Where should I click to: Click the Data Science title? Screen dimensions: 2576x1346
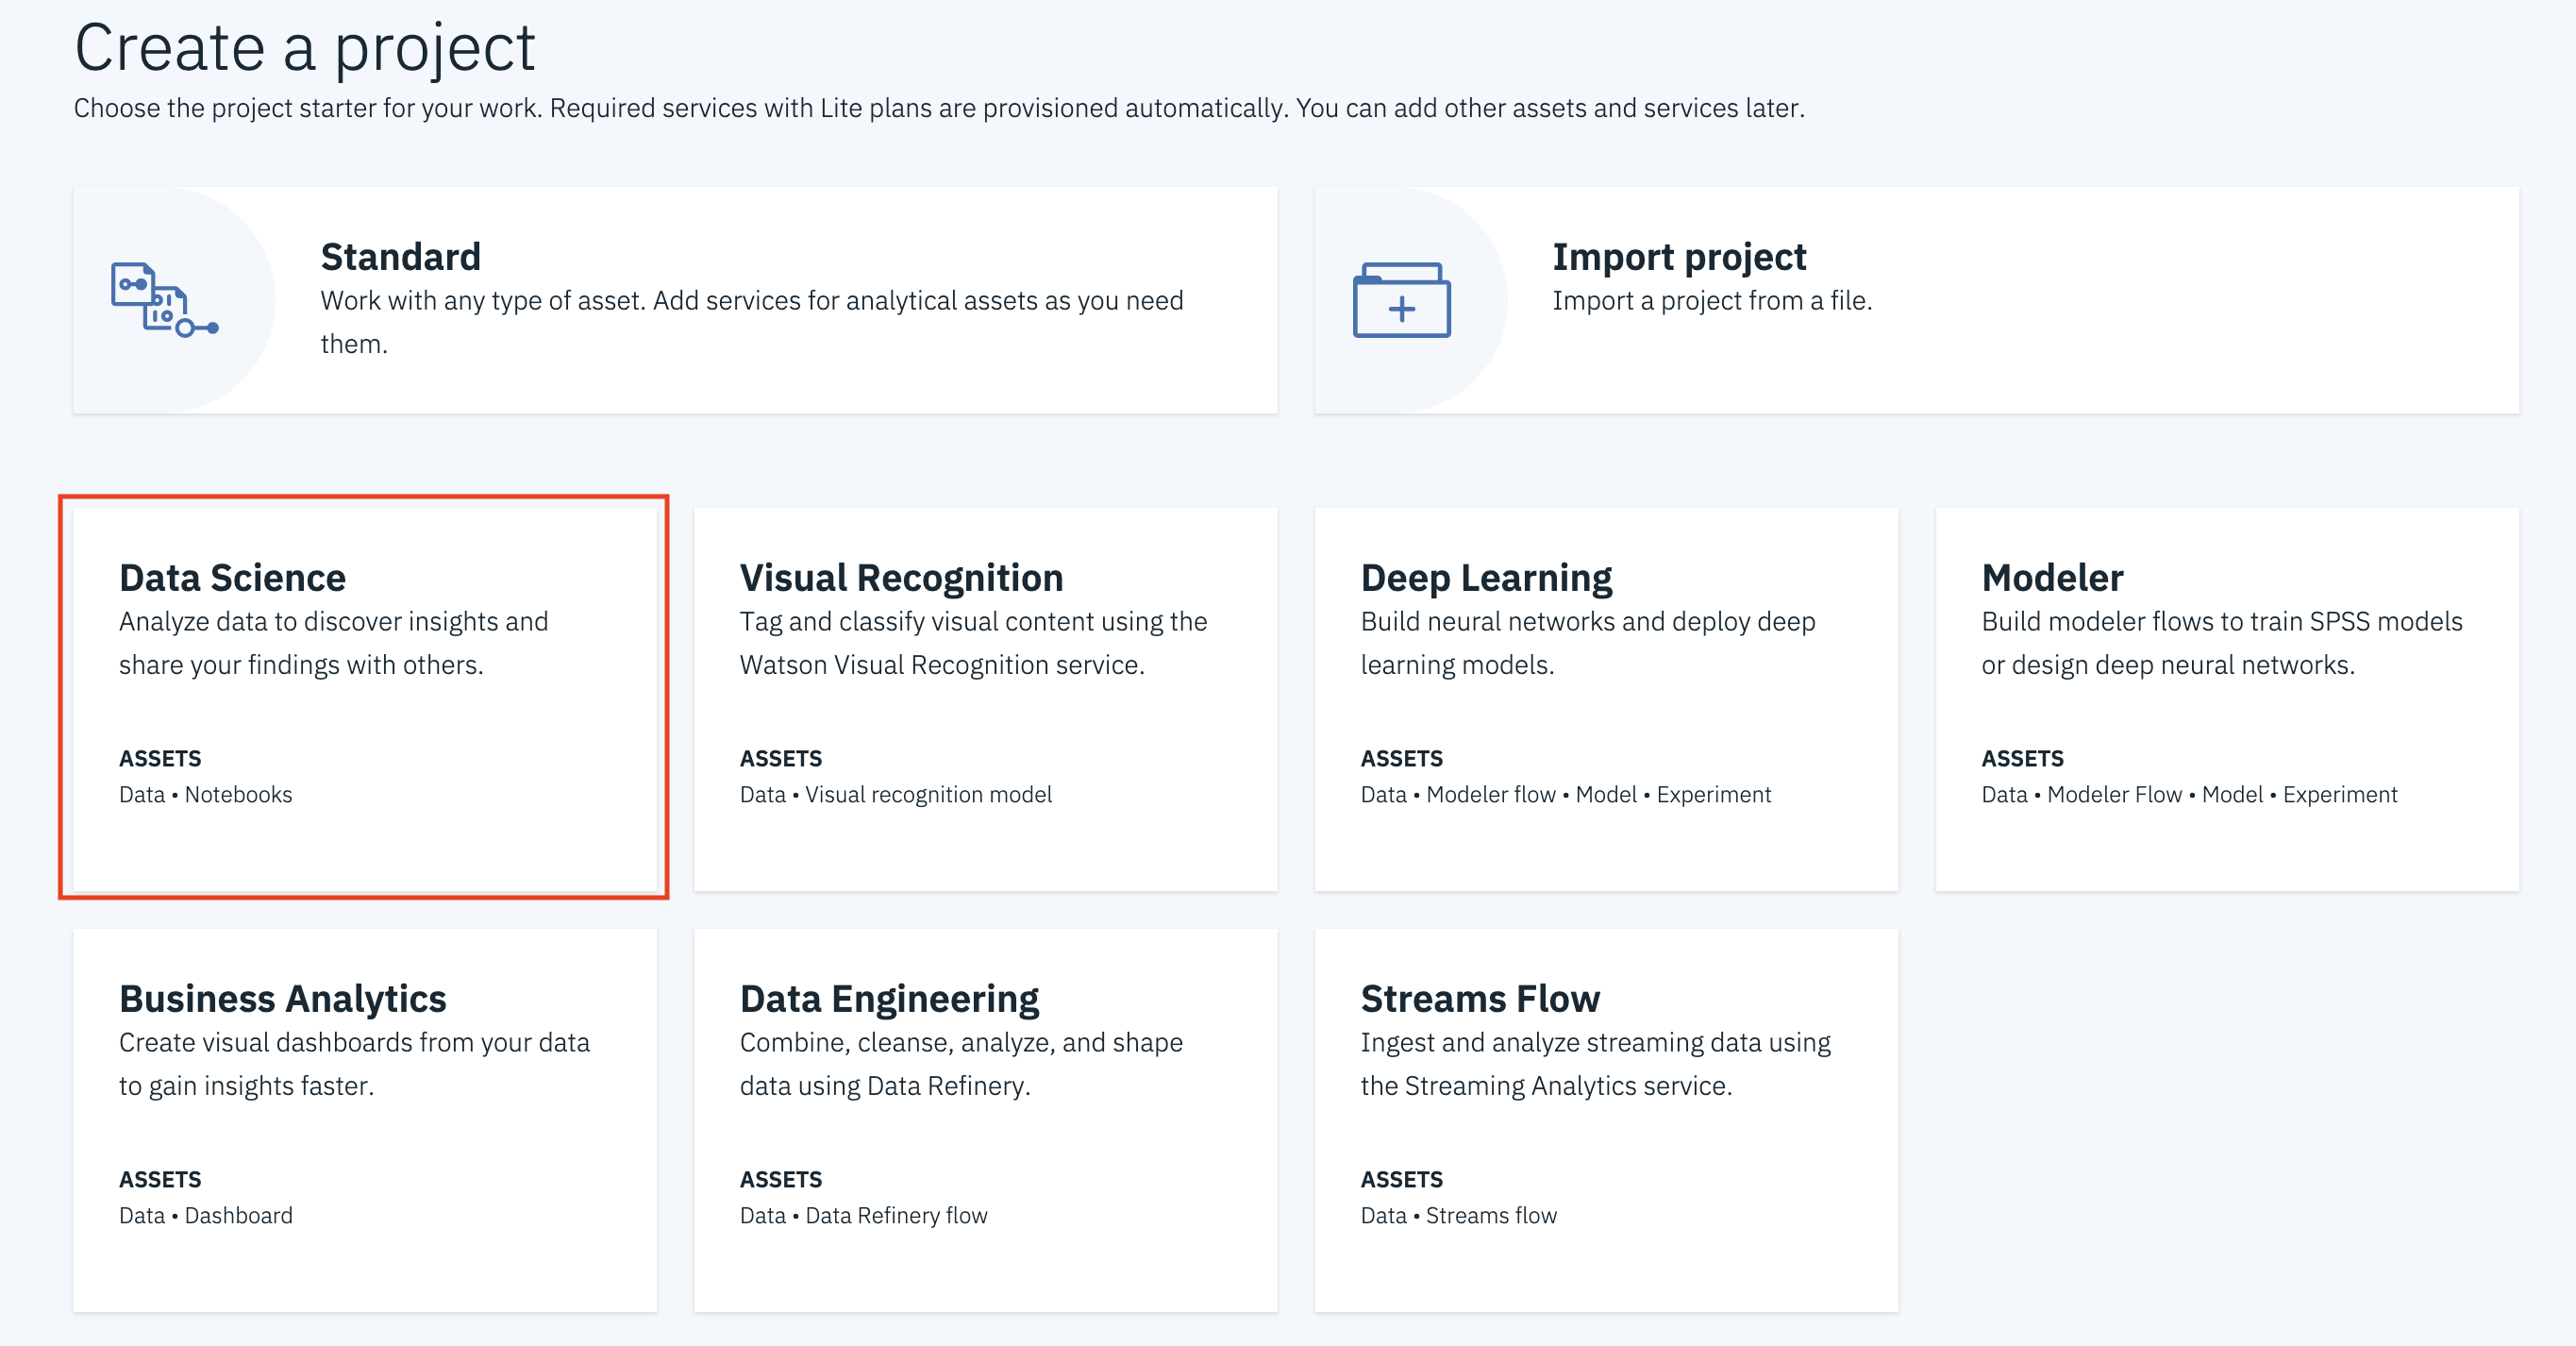tap(232, 578)
